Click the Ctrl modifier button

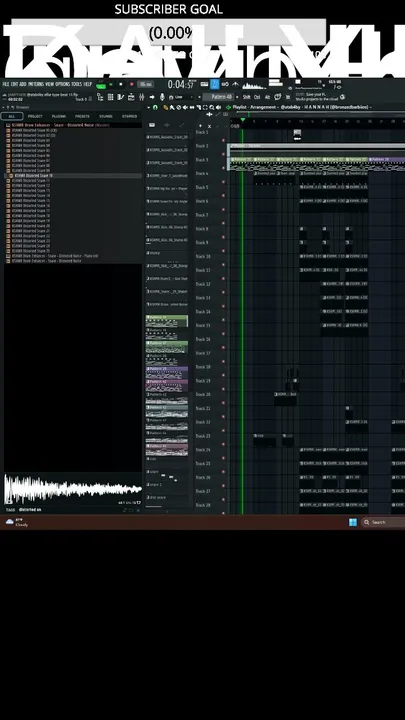coord(257,97)
